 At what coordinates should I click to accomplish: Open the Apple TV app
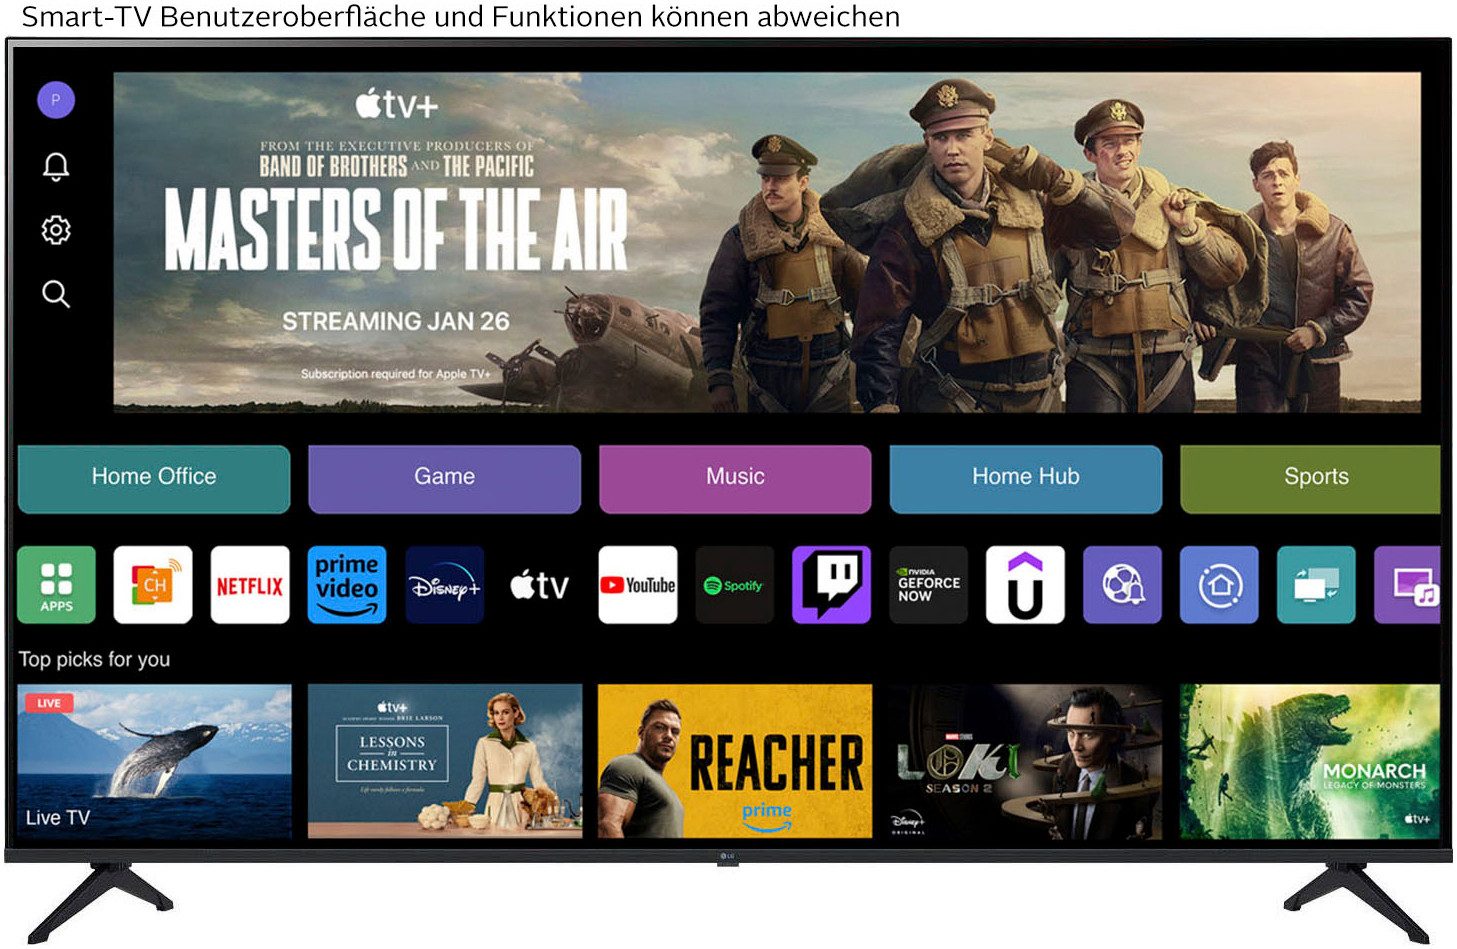coord(540,585)
